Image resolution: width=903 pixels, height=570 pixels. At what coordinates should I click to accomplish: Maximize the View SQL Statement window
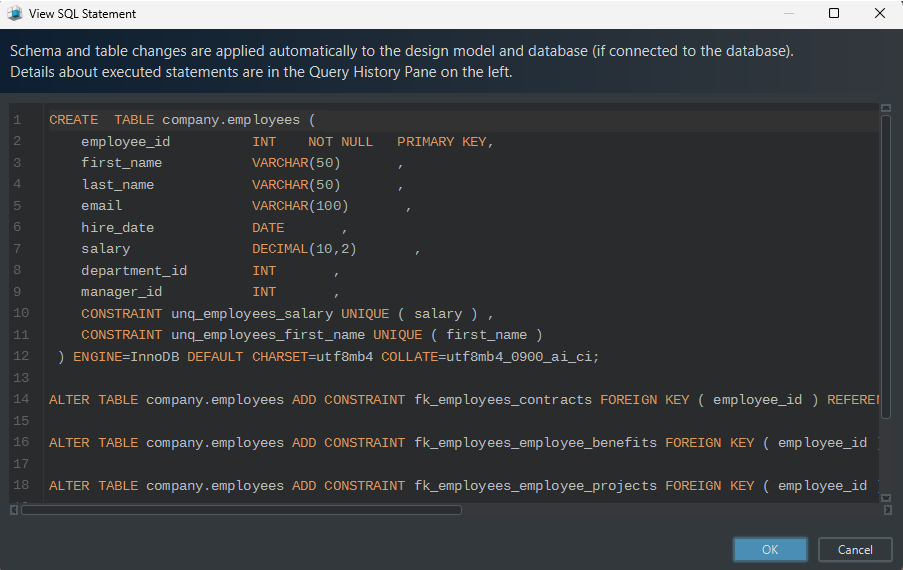coord(834,13)
